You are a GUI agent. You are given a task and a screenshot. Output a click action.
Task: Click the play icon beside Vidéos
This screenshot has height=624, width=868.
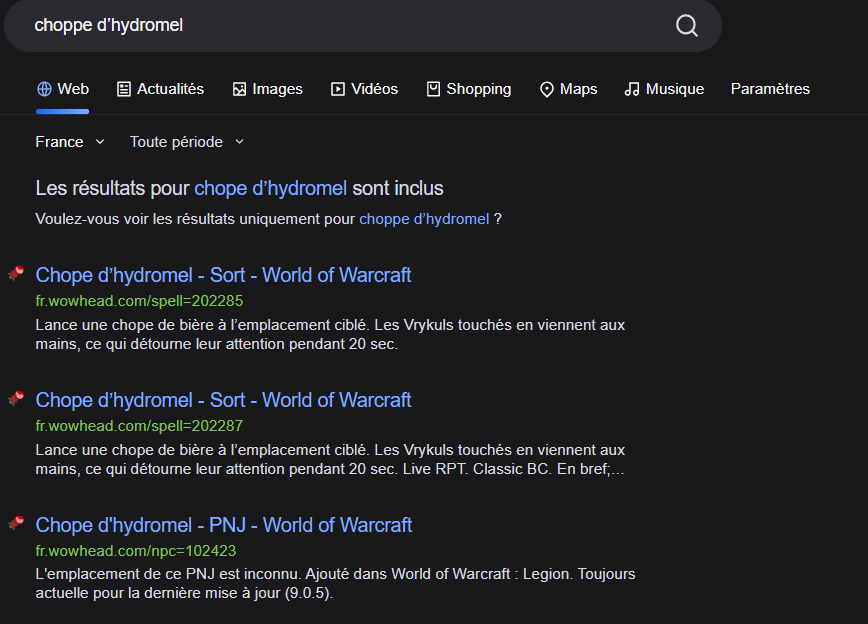[x=338, y=89]
